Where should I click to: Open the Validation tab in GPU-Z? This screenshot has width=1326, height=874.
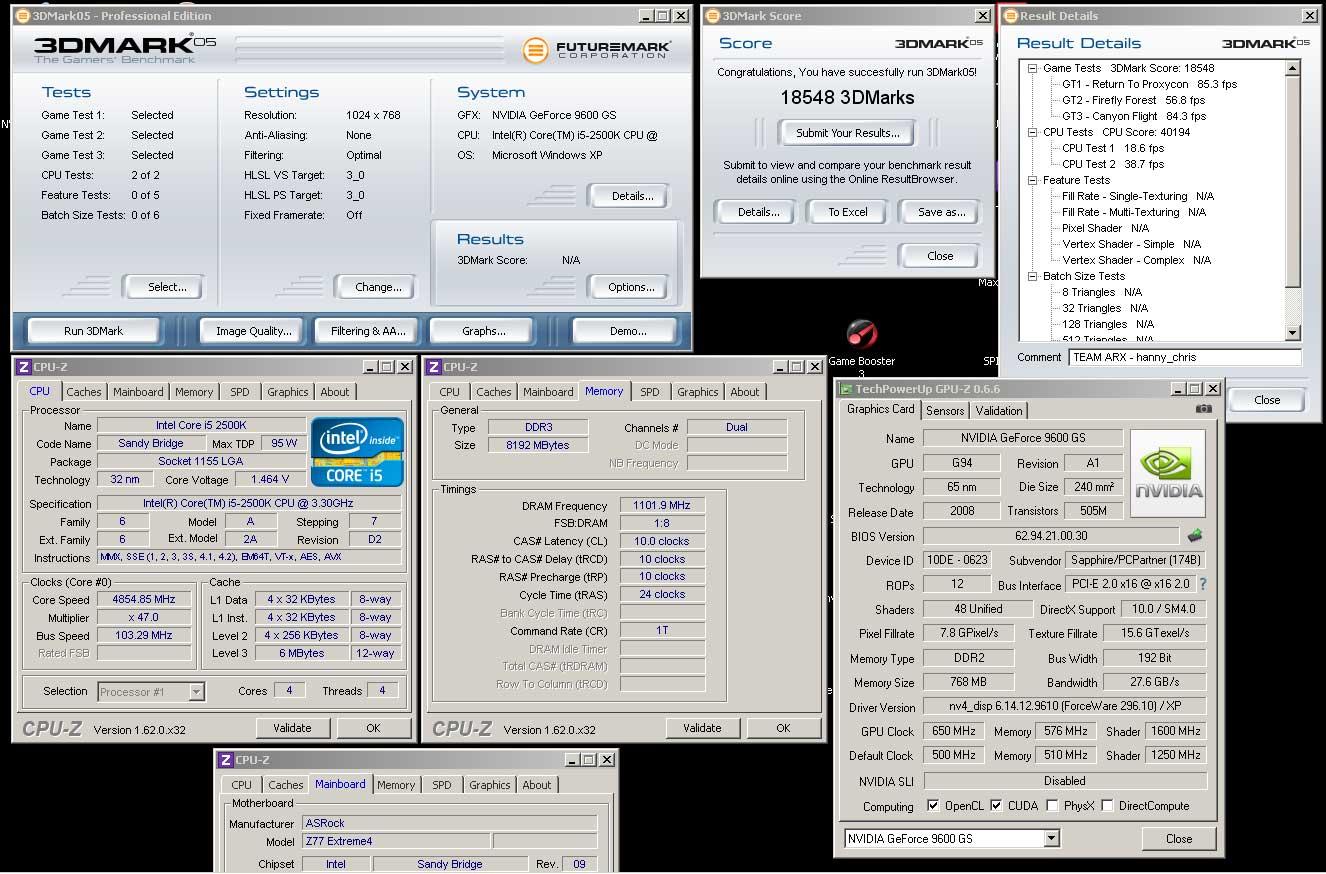tap(999, 410)
